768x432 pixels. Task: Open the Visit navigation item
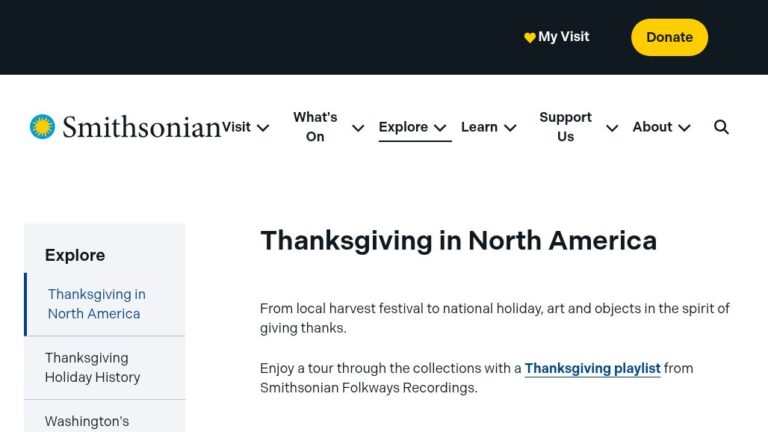pyautogui.click(x=237, y=127)
